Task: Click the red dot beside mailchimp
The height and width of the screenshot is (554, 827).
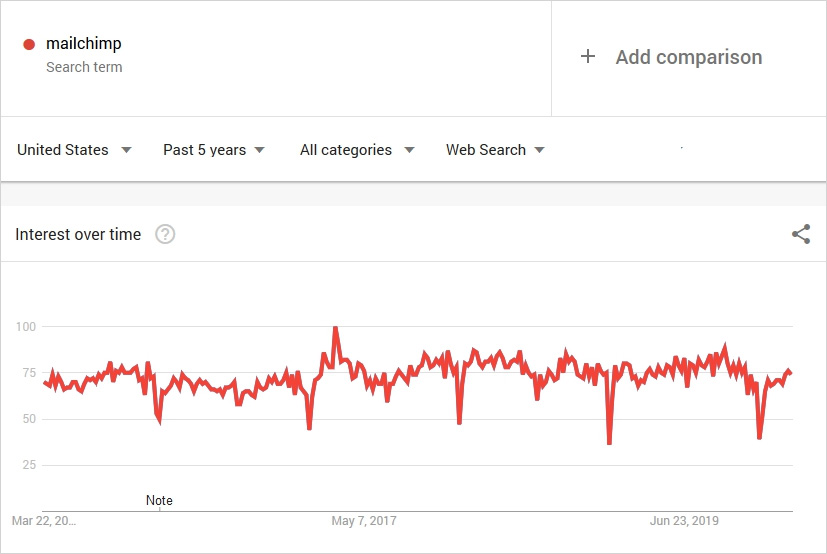Action: coord(29,44)
